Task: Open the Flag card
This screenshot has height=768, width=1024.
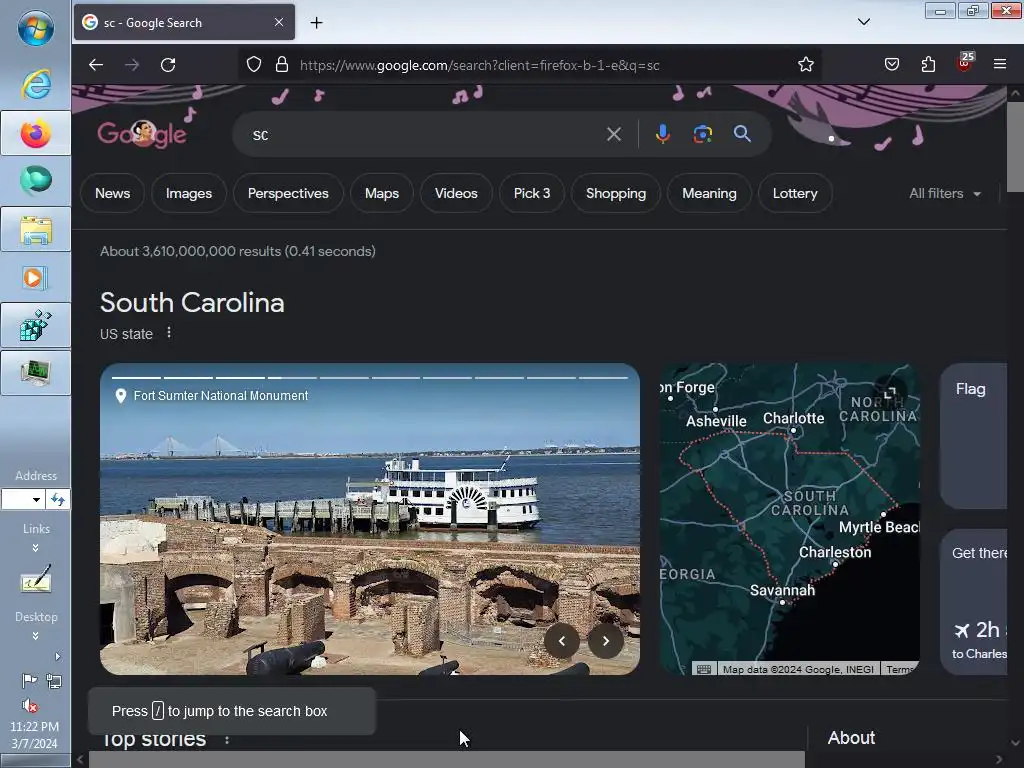Action: pos(974,436)
